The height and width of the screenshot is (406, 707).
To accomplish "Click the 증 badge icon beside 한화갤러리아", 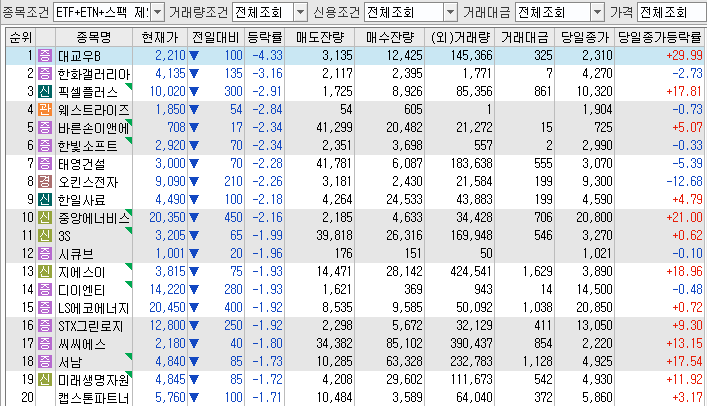I will [45, 74].
